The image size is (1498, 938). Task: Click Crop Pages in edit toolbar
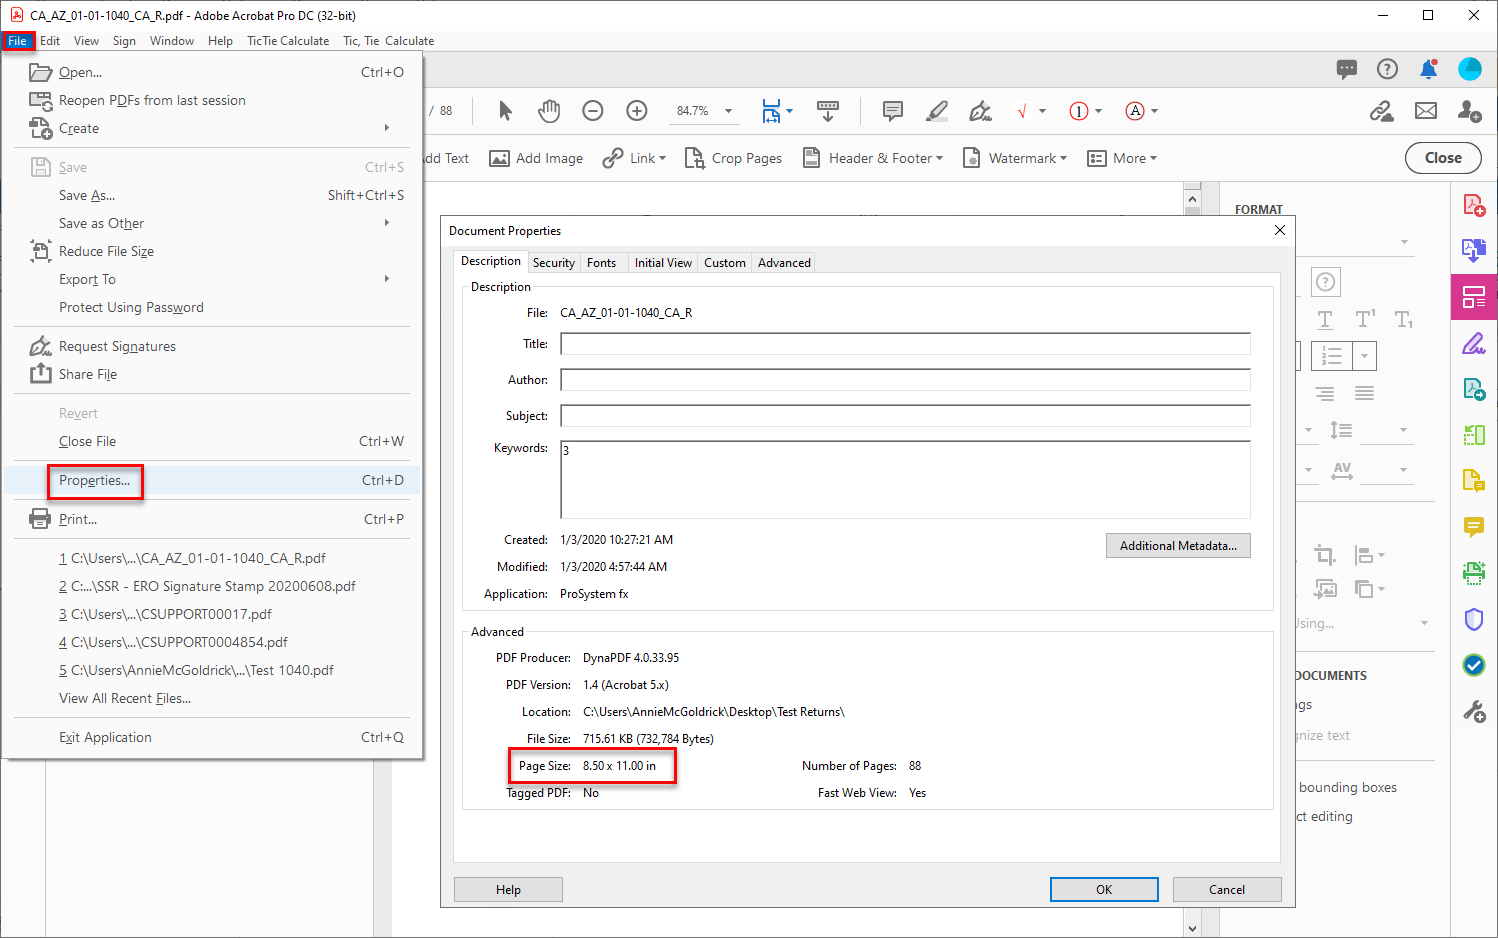click(x=734, y=158)
